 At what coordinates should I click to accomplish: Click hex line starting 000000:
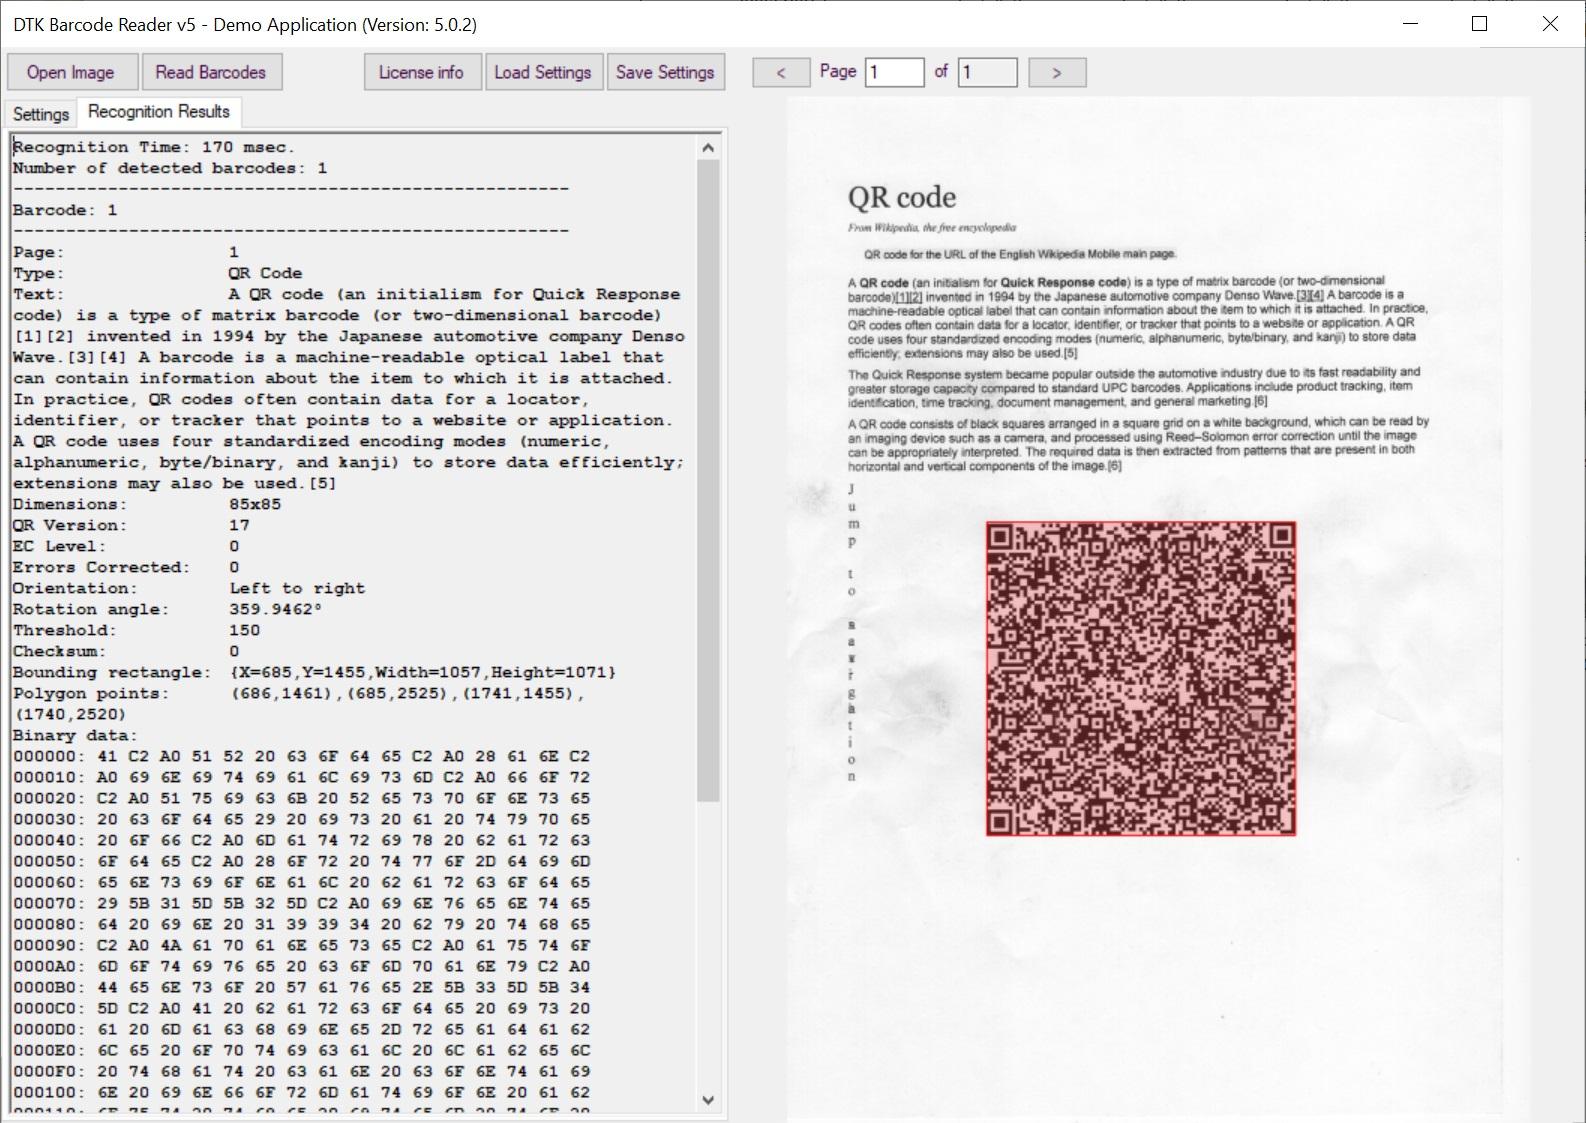[301, 756]
